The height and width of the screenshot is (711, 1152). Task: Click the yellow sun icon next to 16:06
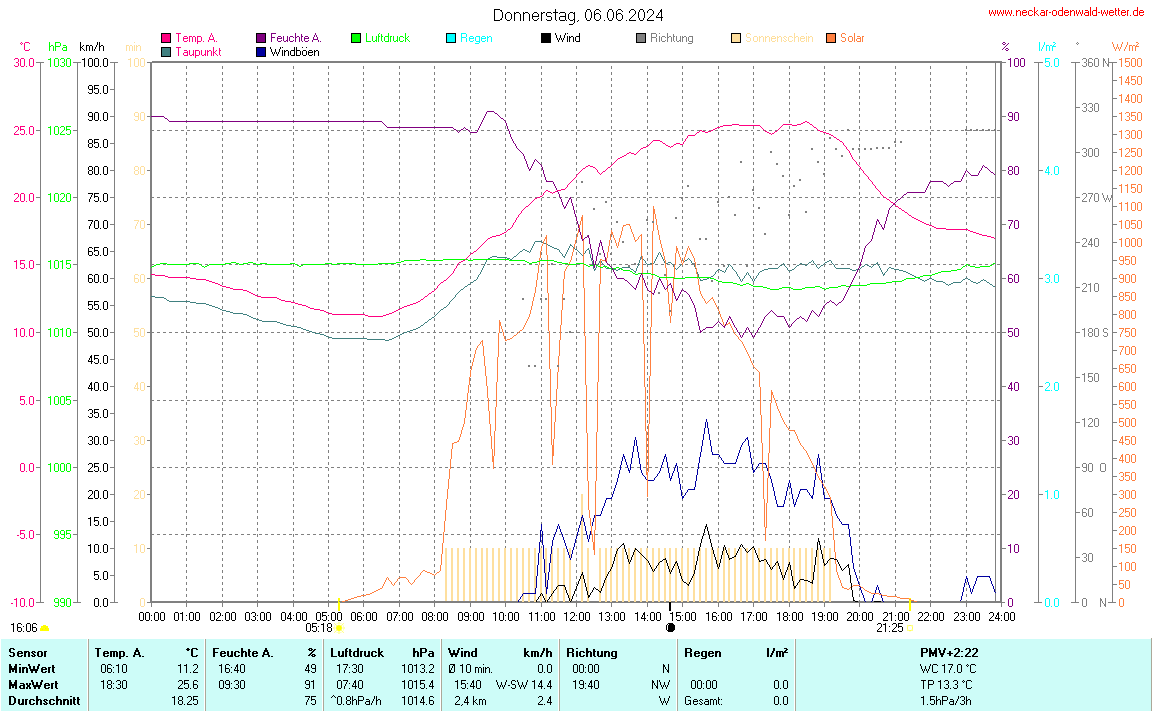coord(44,628)
